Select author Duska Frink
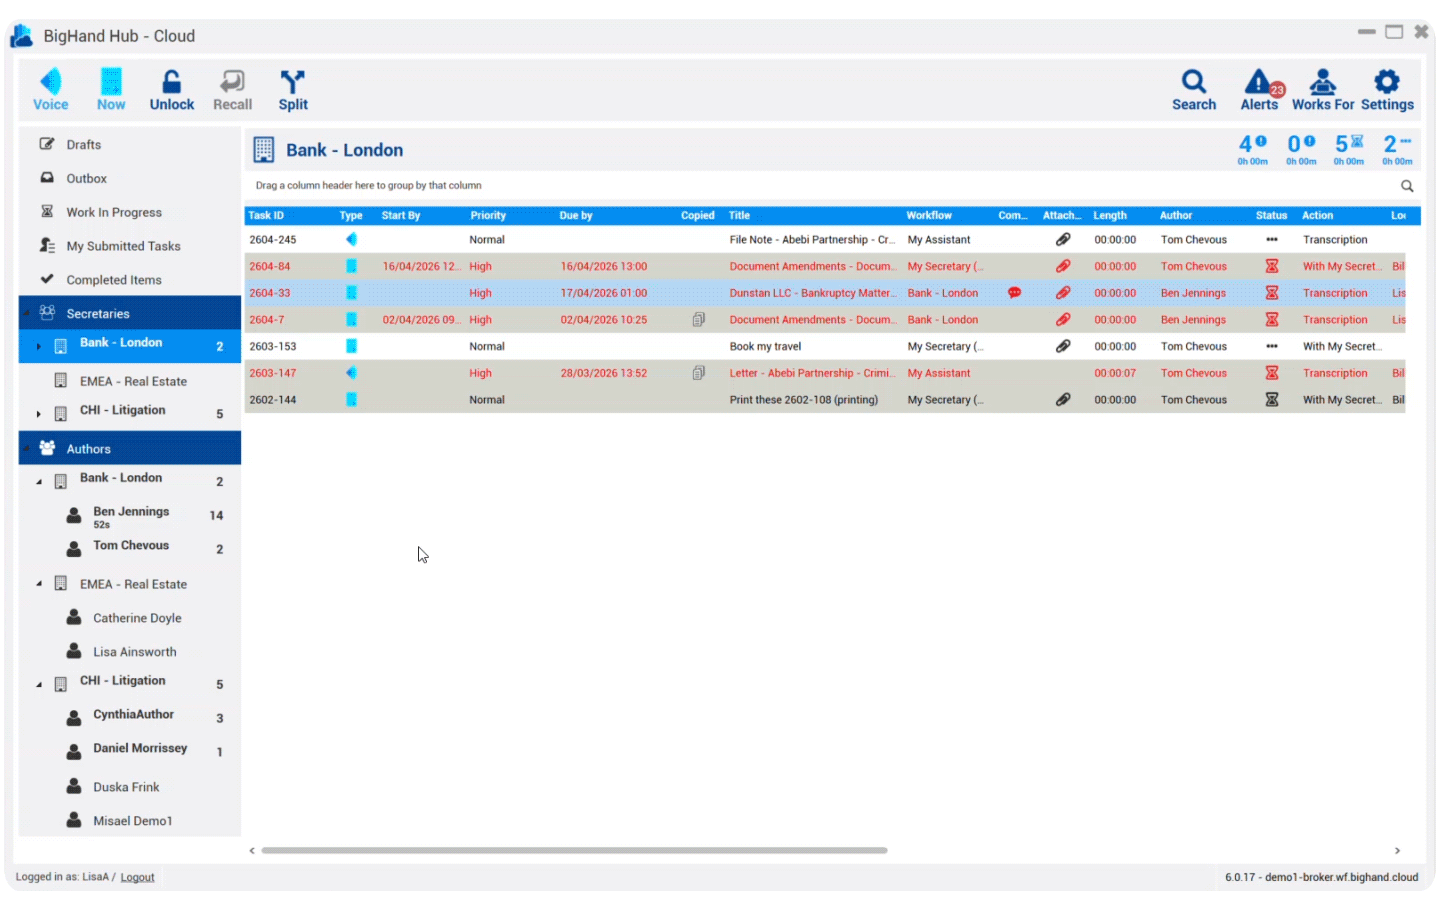This screenshot has width=1440, height=920. [126, 787]
